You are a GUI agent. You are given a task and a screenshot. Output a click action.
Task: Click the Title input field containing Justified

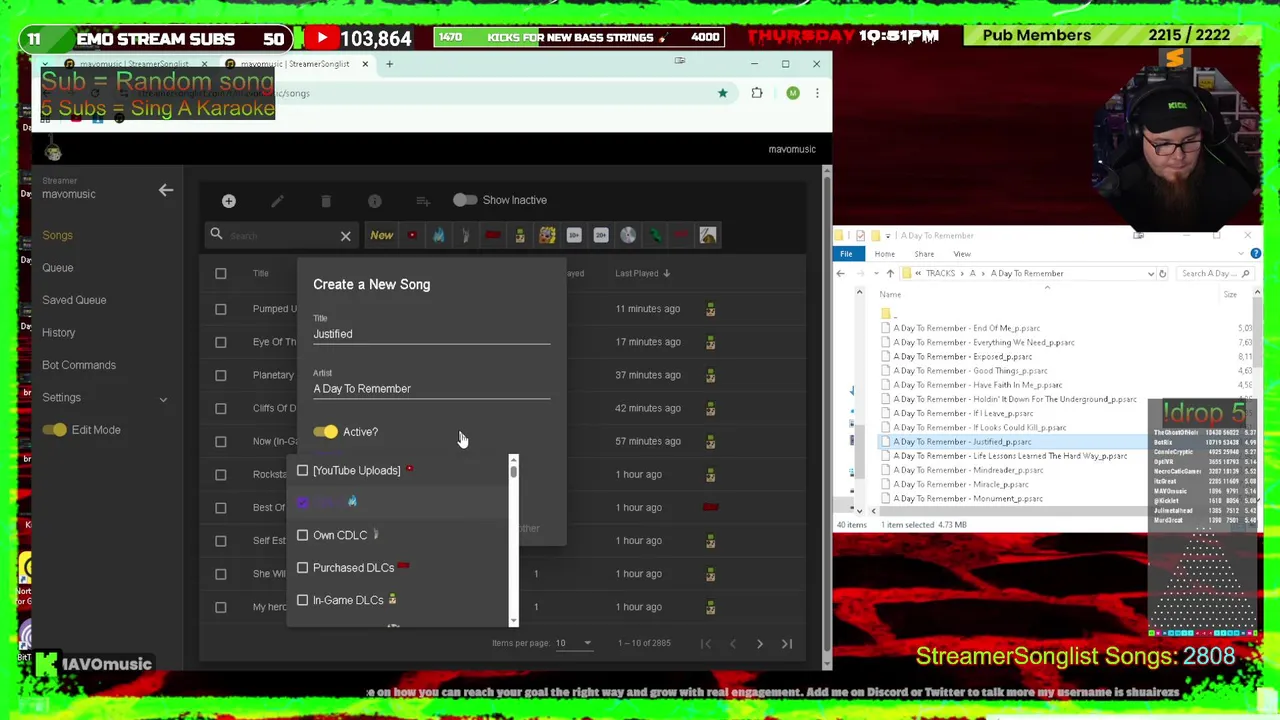click(432, 334)
